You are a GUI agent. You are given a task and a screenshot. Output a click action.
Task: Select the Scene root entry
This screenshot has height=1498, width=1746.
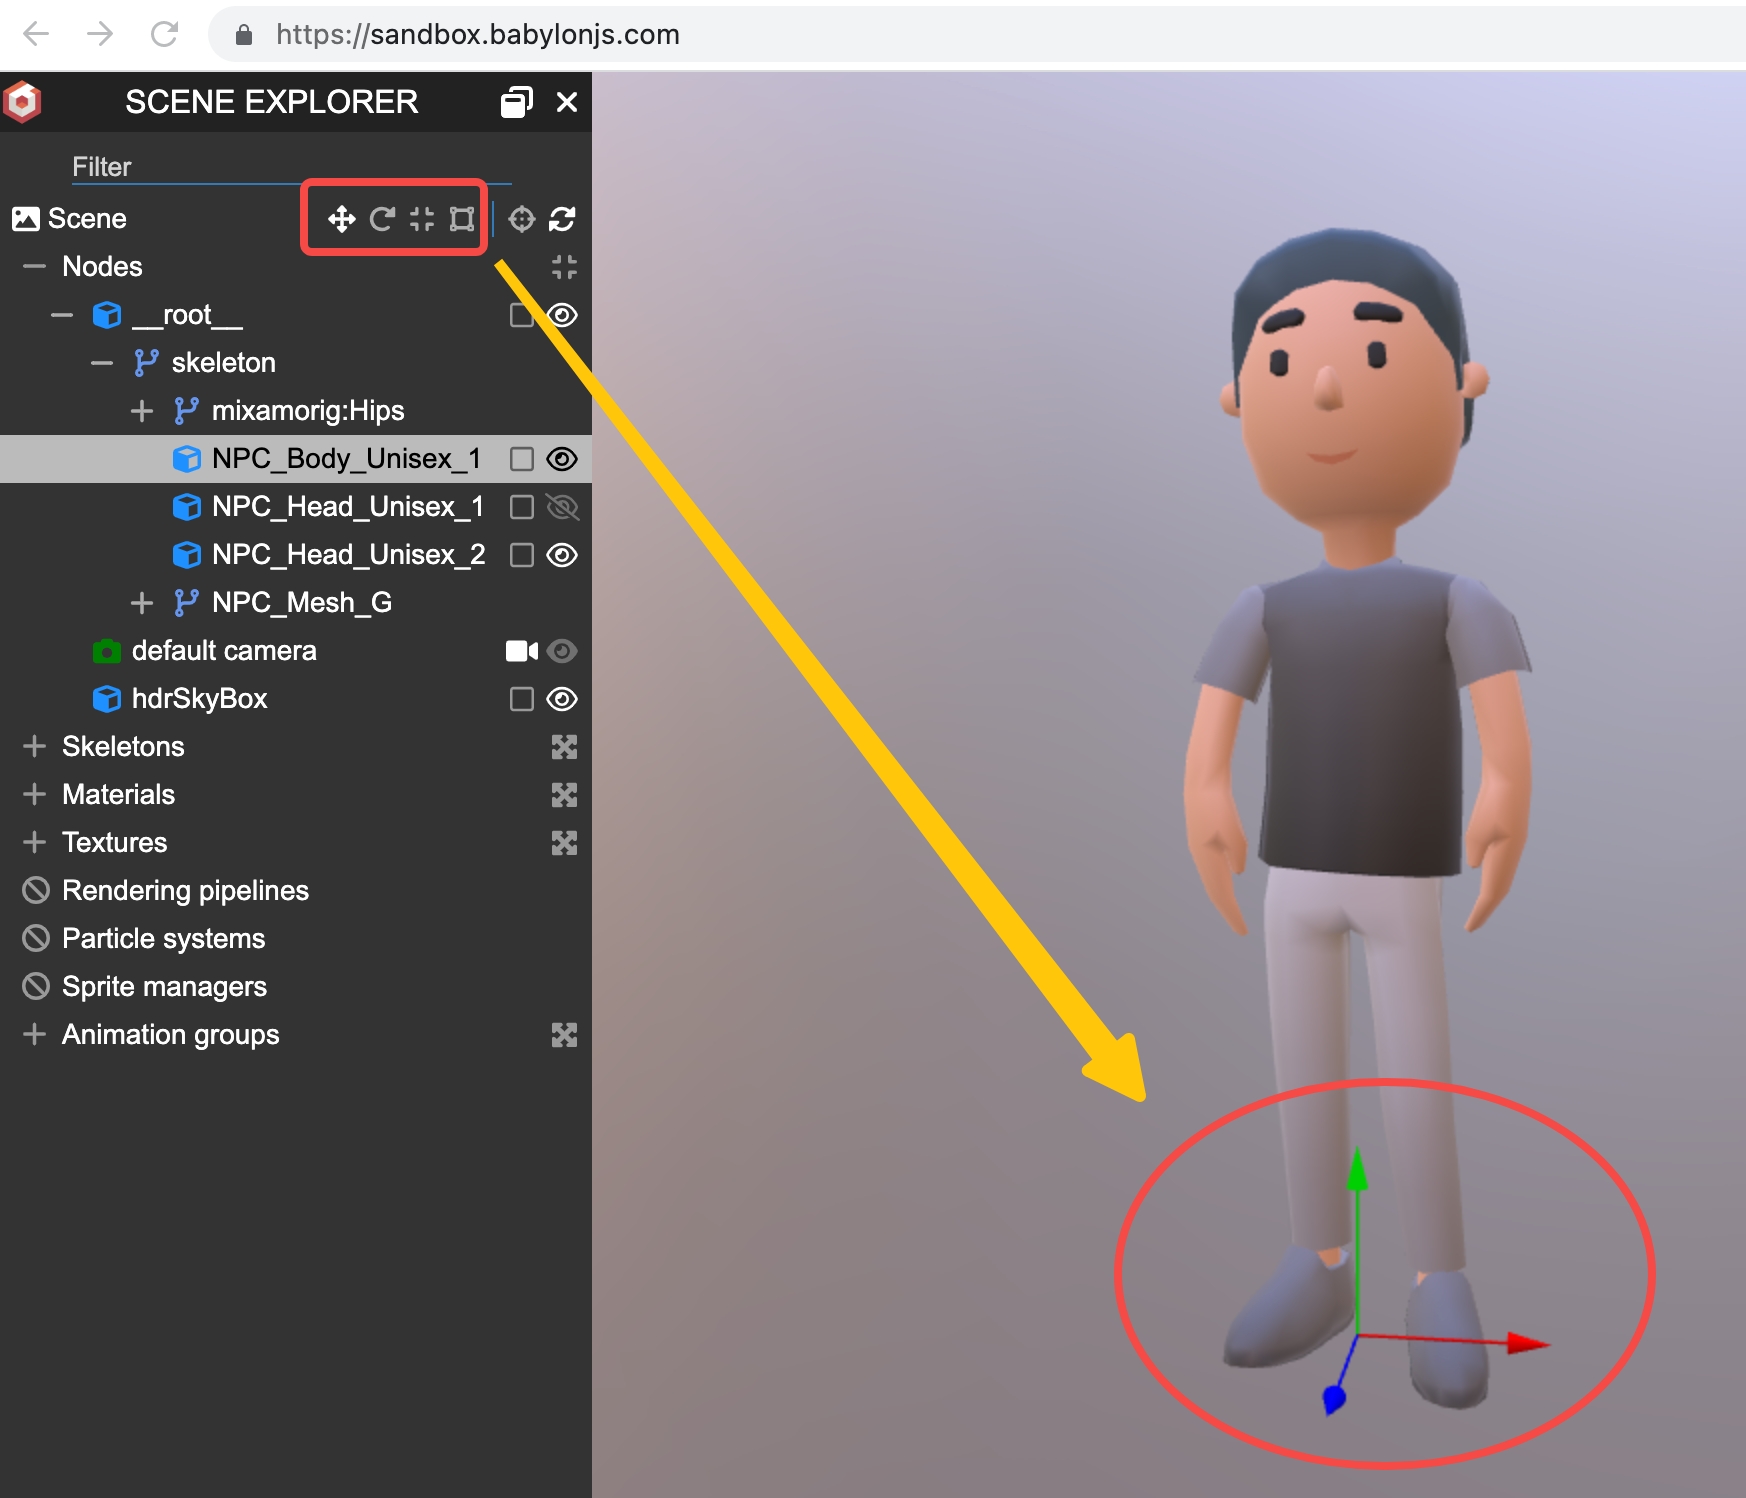[87, 219]
